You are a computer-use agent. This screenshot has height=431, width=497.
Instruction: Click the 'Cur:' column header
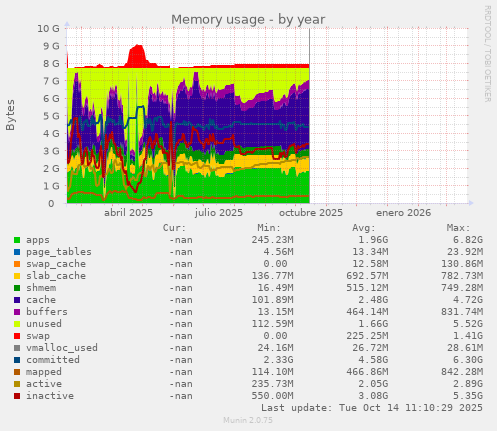click(174, 228)
